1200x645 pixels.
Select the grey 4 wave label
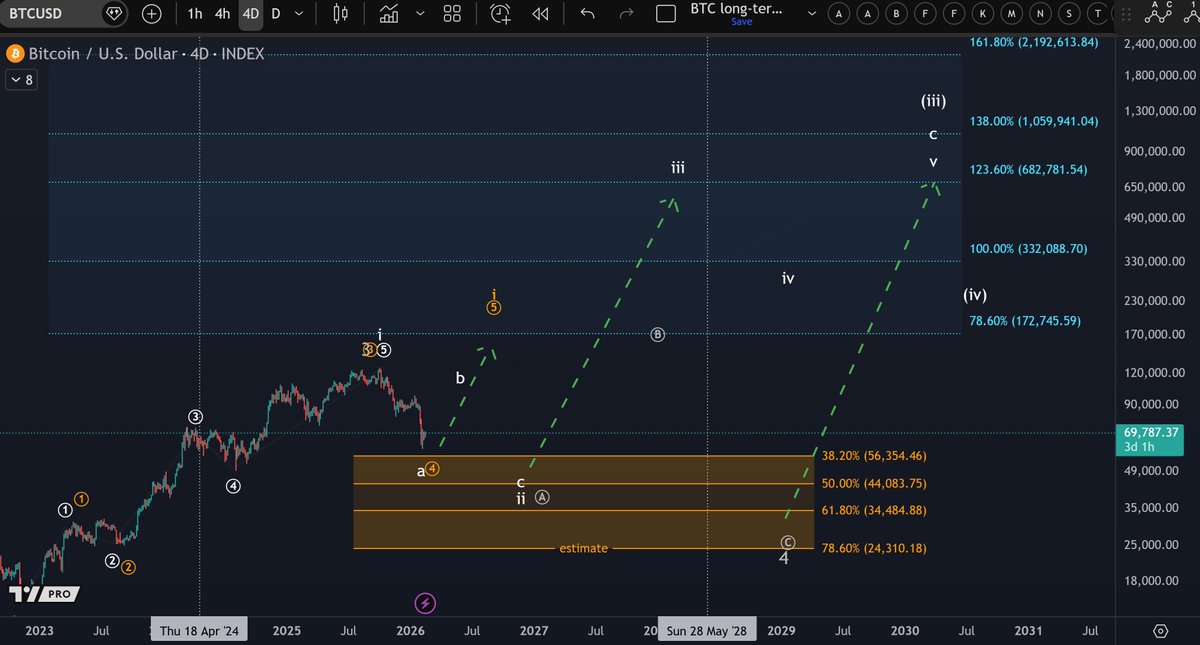coord(784,557)
